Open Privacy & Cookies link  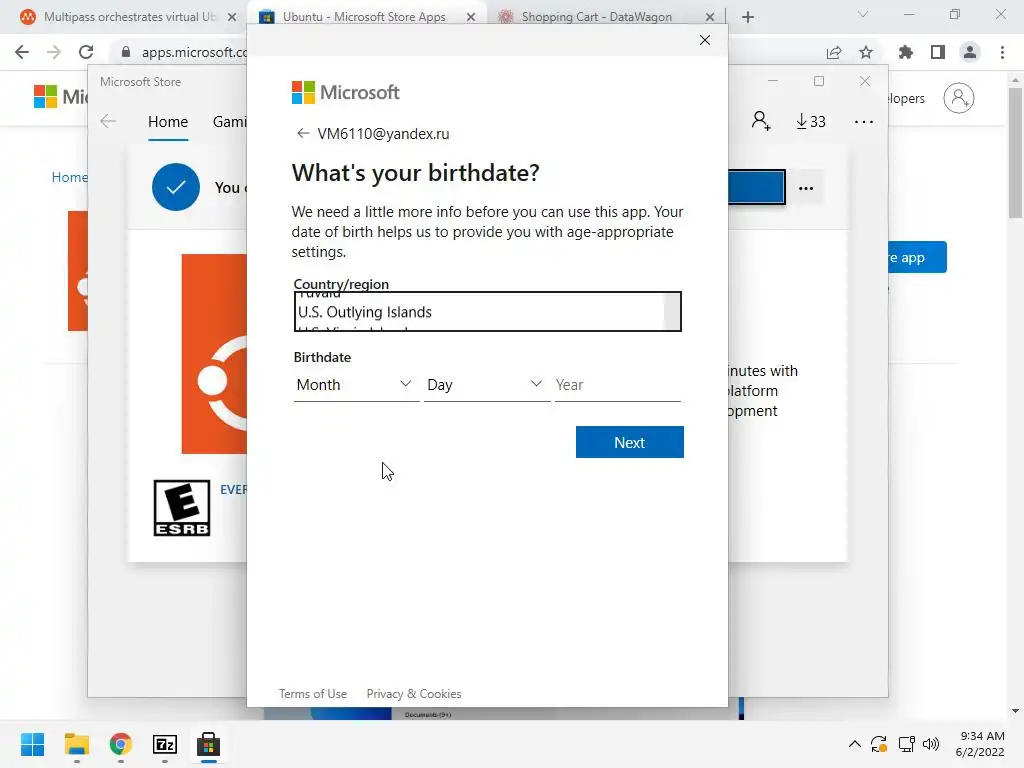point(413,694)
